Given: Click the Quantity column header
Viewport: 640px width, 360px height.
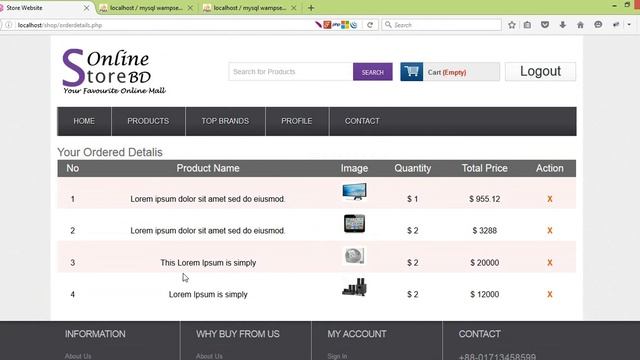Looking at the screenshot, I should coord(413,168).
